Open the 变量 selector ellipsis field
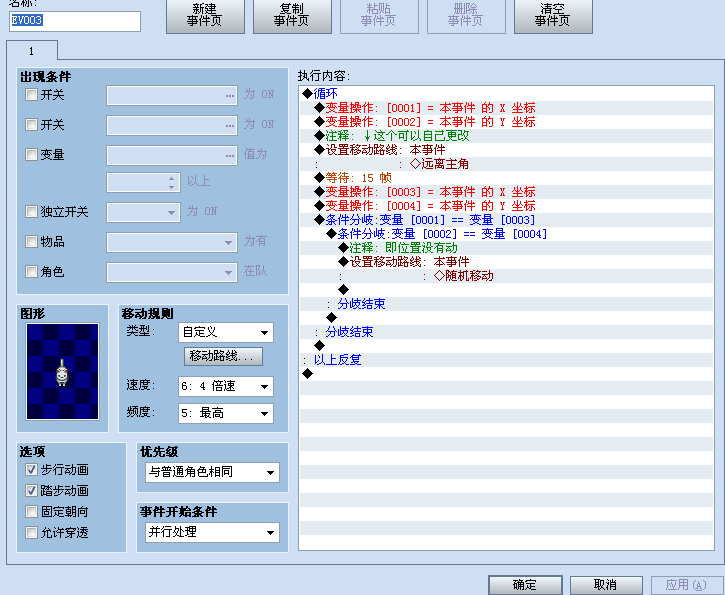The width and height of the screenshot is (725, 595). (x=172, y=155)
